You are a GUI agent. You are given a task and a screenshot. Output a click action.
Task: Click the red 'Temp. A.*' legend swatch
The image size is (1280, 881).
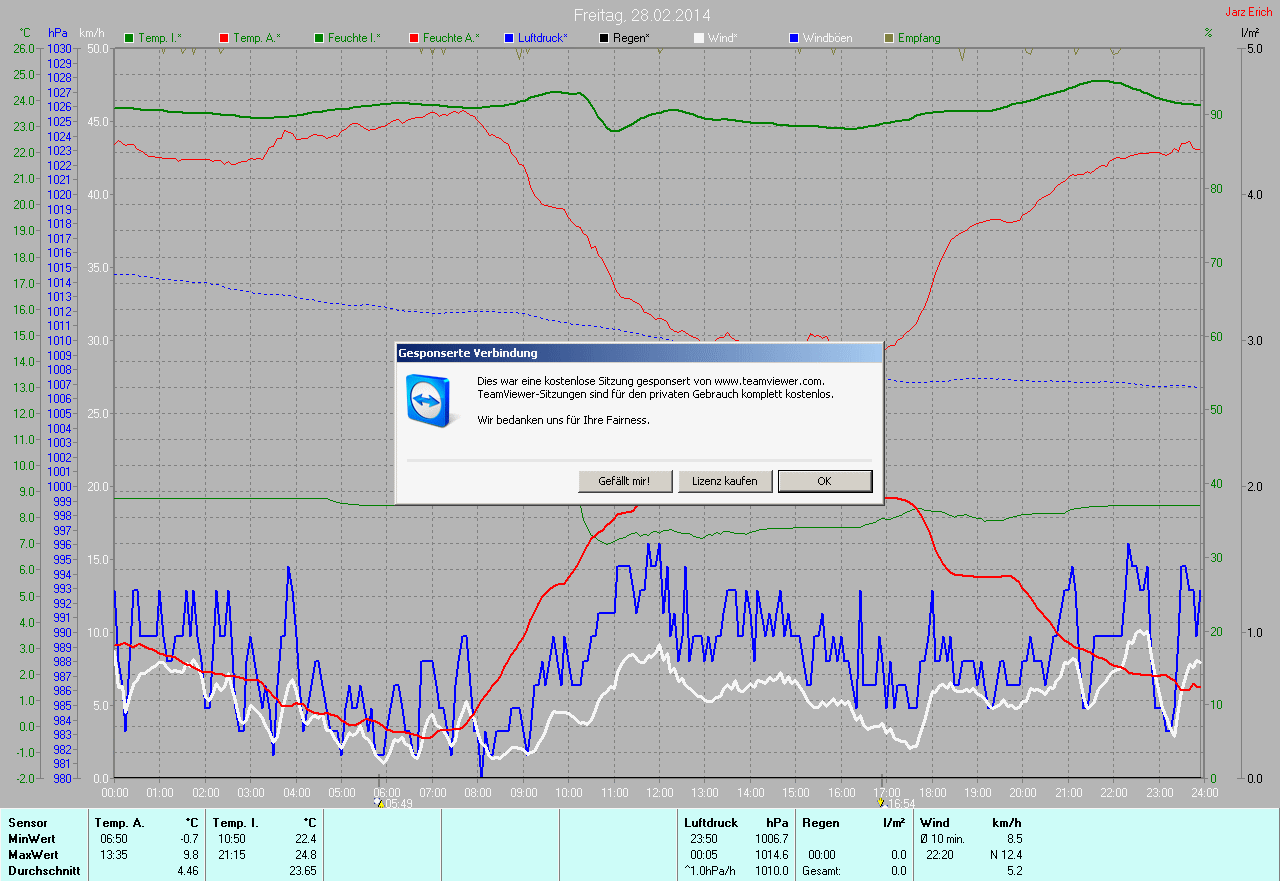coord(224,38)
